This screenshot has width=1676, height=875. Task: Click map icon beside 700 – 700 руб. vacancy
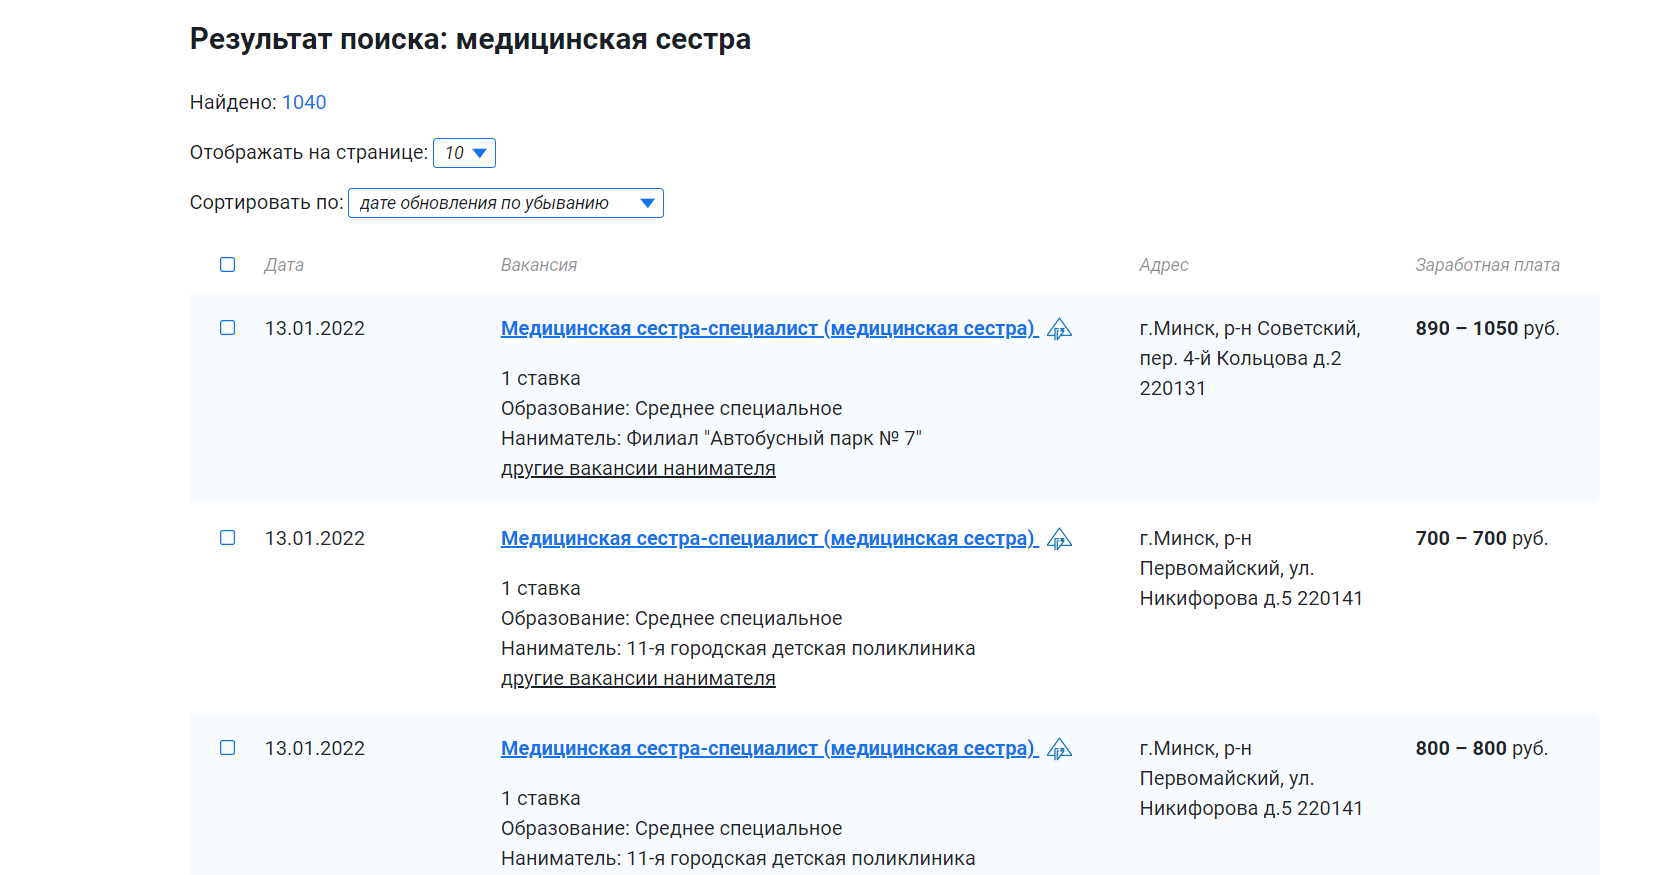pos(1059,539)
